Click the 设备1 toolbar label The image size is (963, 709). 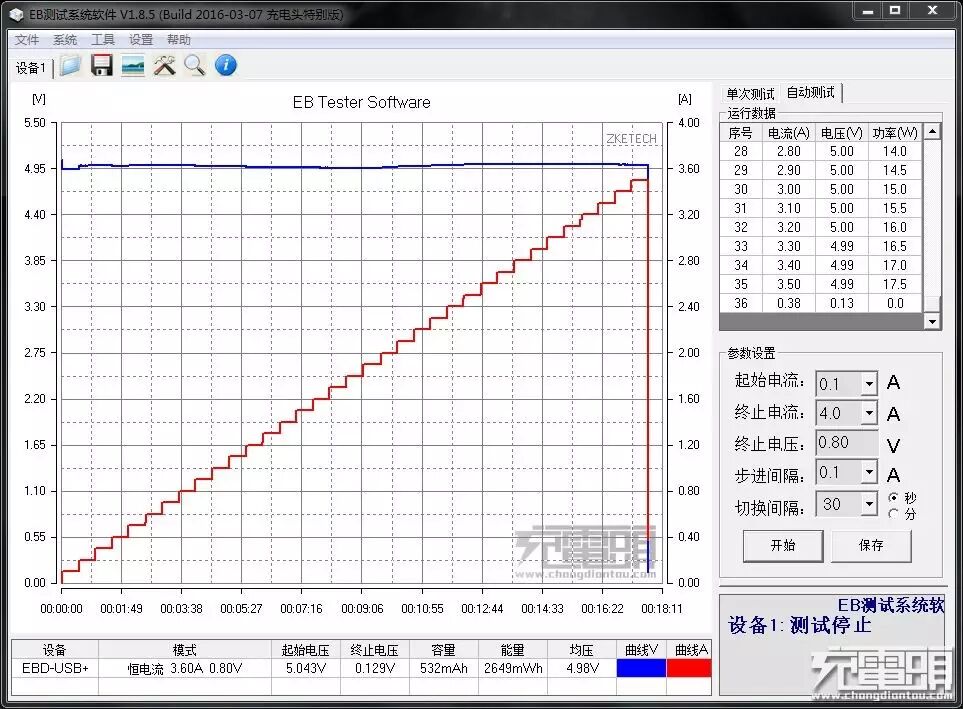point(30,68)
